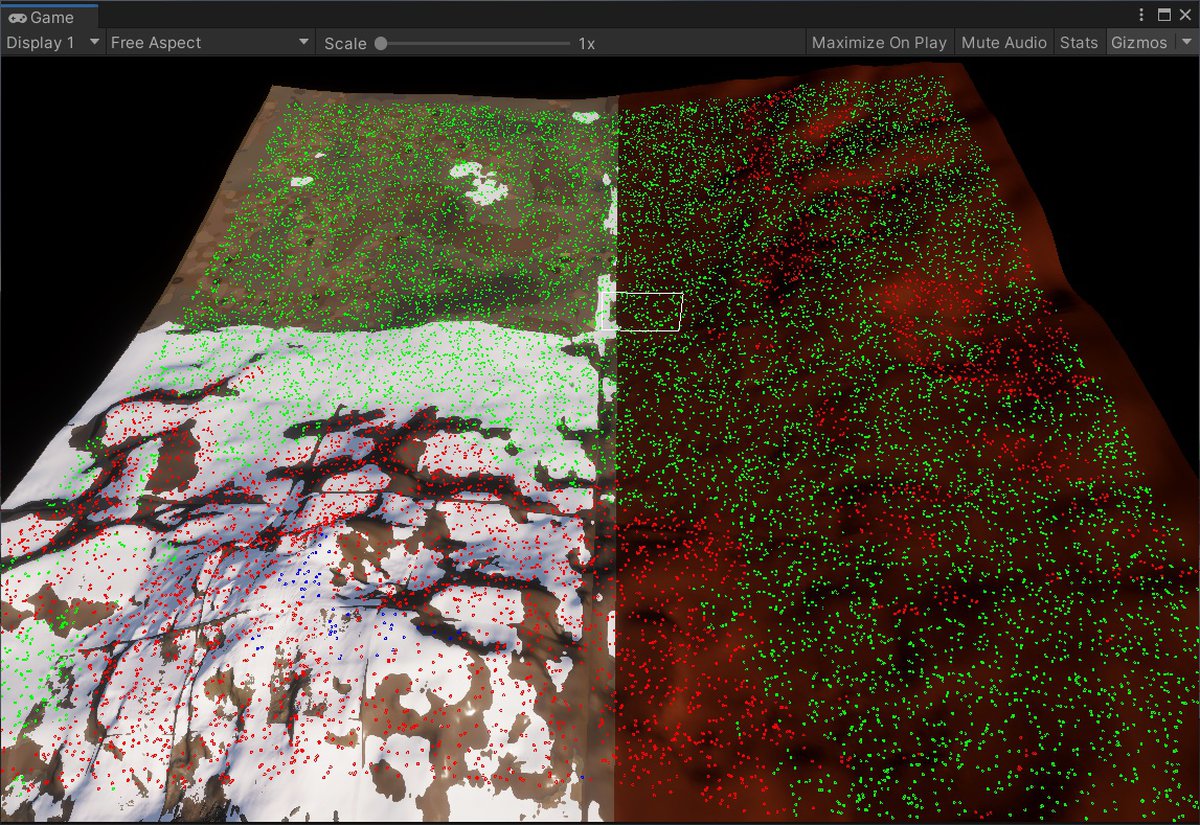This screenshot has height=825, width=1200.
Task: Close the Game panel window
Action: coord(1185,15)
